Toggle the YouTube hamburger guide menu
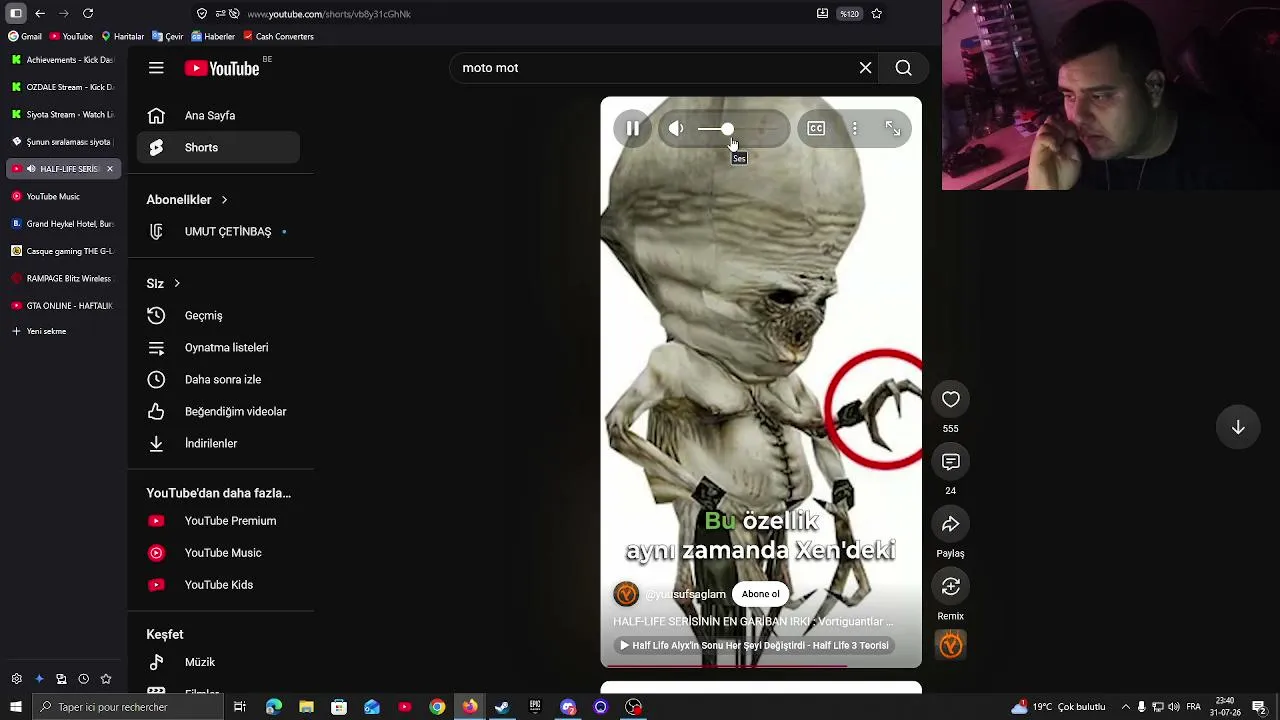The height and width of the screenshot is (720, 1280). click(x=156, y=68)
